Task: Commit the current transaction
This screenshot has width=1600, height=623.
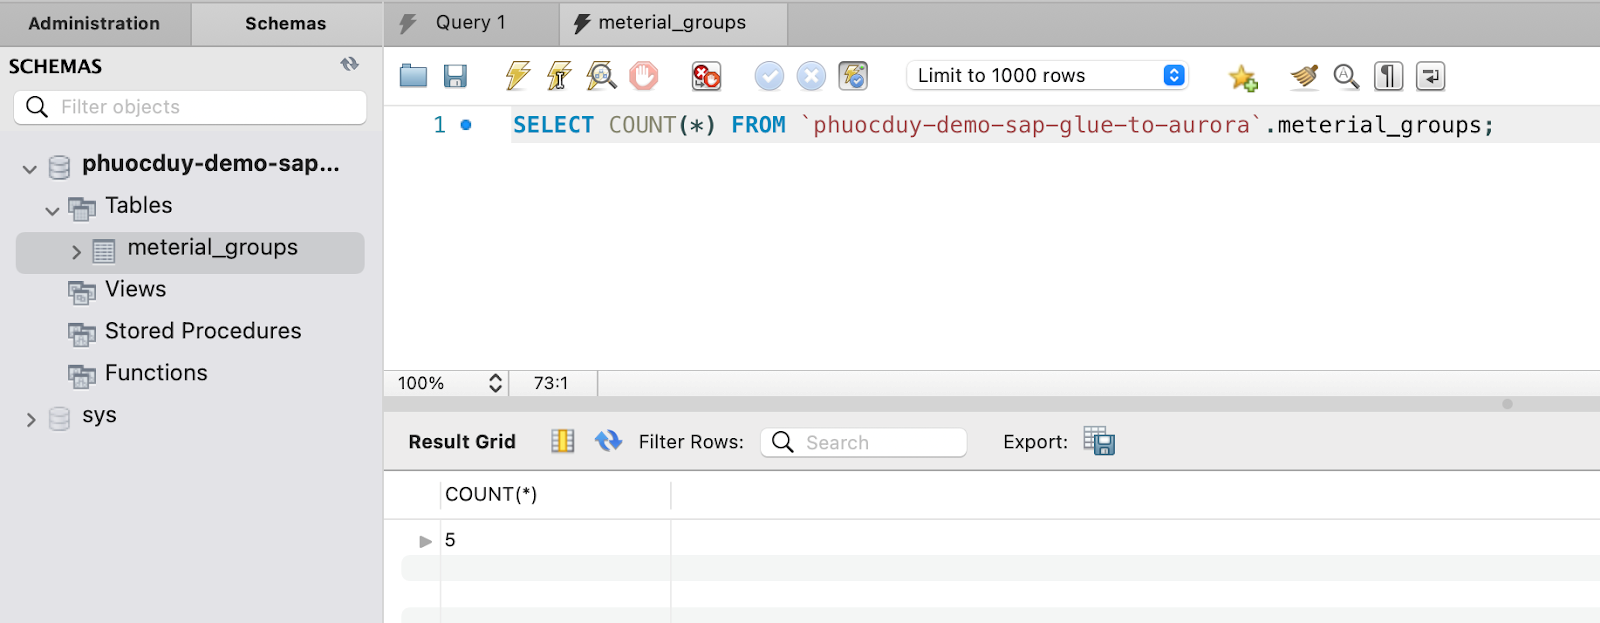Action: (769, 76)
